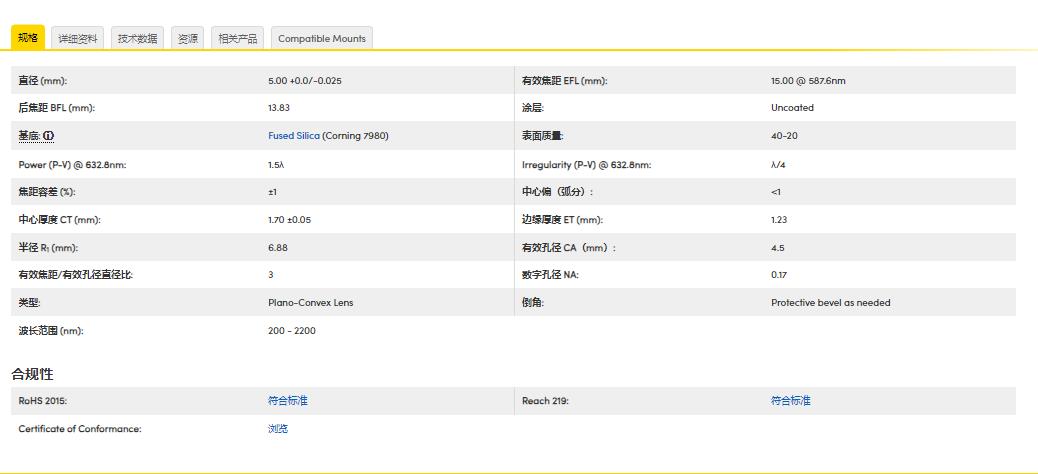Screen dimensions: 1038x474
Task: Click Reach 219 符合标准 link
Action: coord(790,401)
